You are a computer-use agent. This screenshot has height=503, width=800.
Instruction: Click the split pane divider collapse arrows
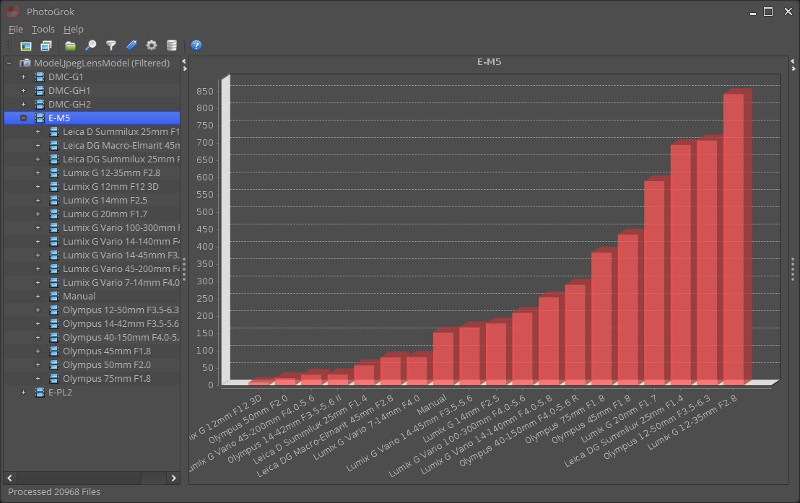184,66
